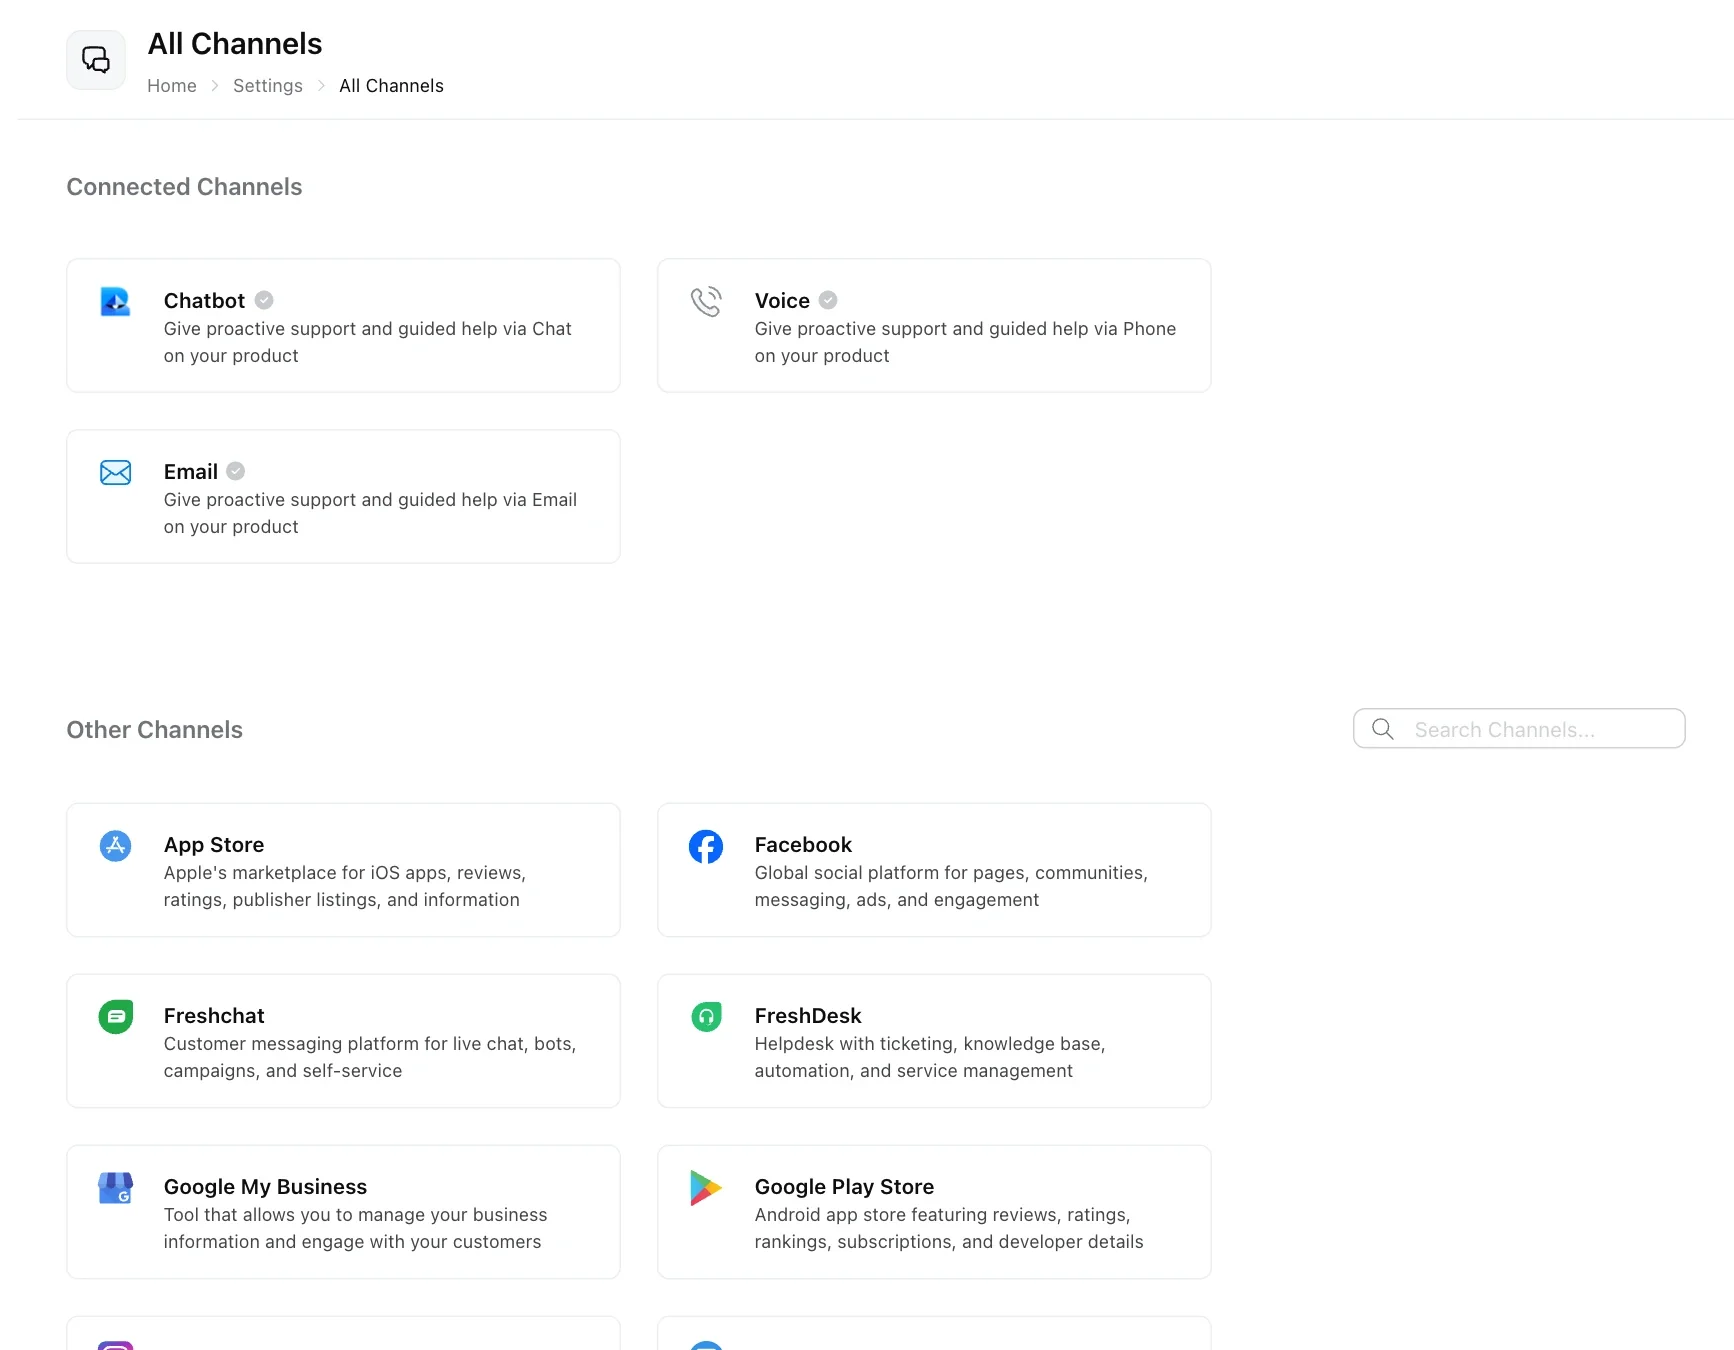
Task: Click the Email title text
Action: (x=191, y=472)
